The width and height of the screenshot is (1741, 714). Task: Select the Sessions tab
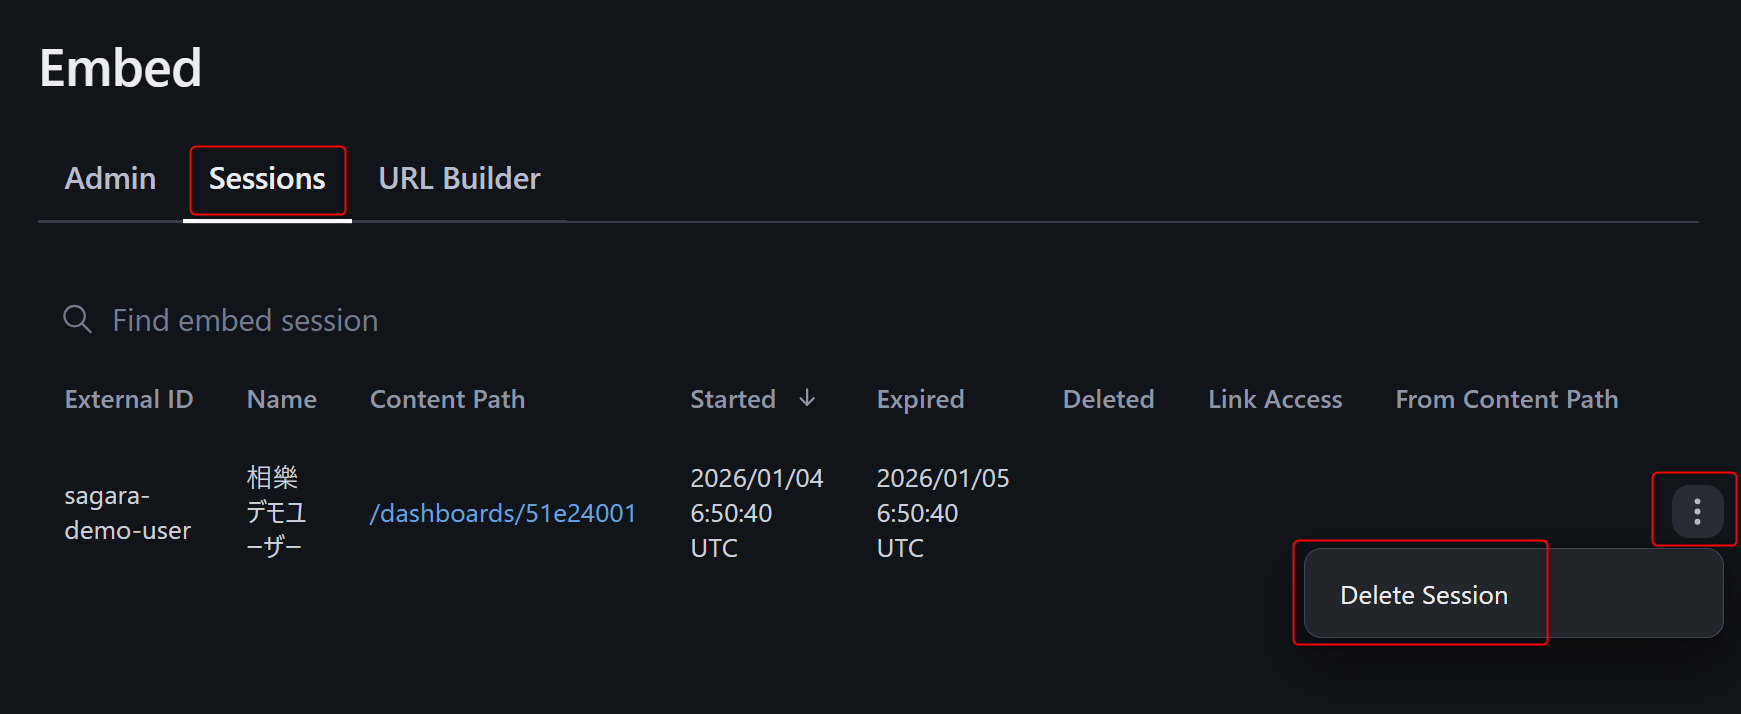(x=267, y=179)
